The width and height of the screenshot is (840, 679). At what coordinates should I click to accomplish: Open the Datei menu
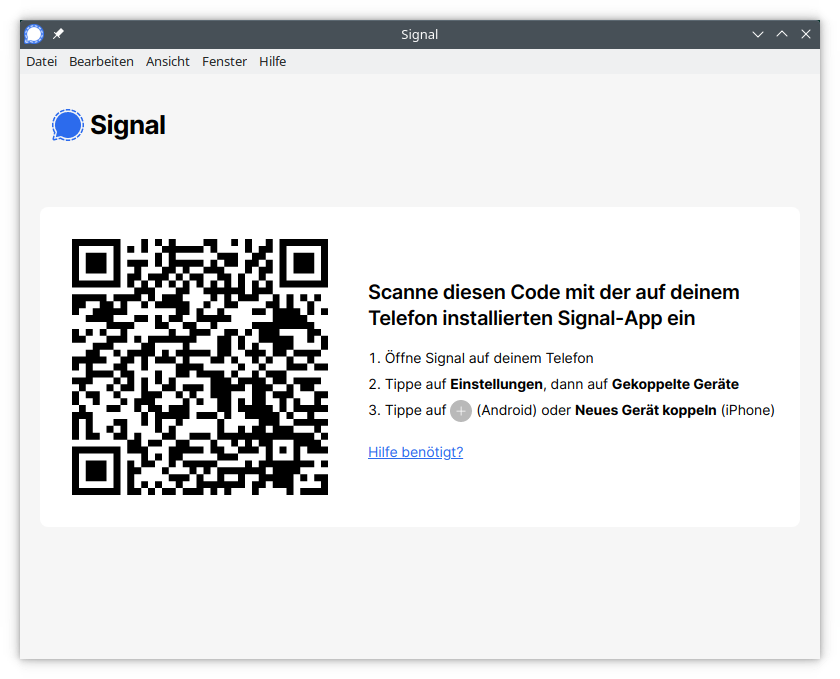(42, 61)
